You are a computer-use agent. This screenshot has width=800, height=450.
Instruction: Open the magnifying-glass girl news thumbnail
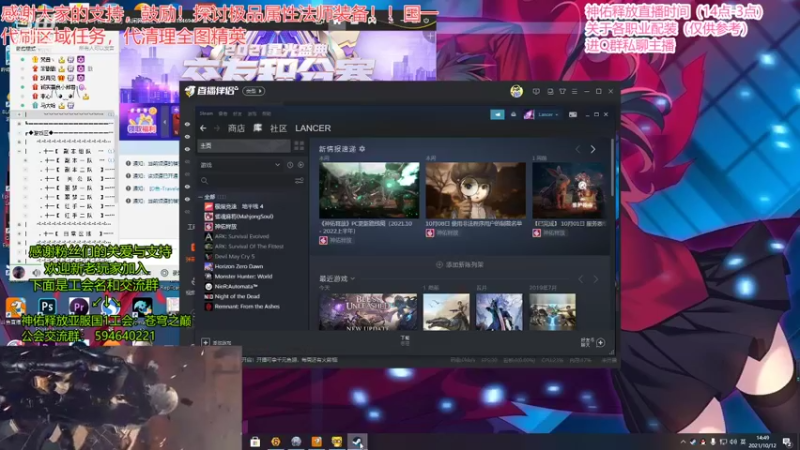point(476,190)
